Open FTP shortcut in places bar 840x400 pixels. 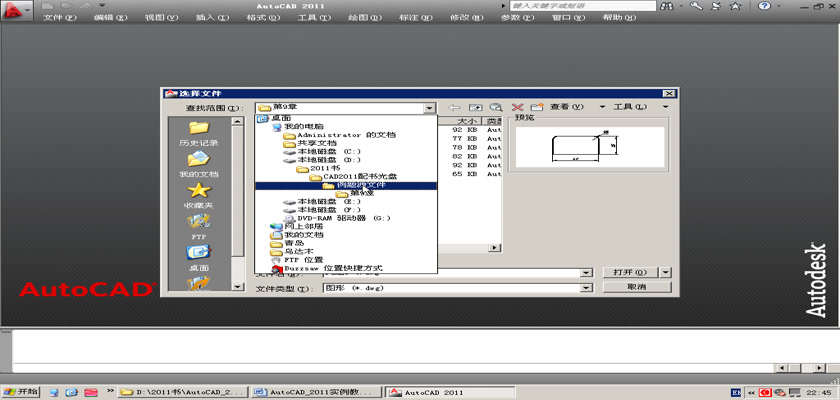[199, 227]
